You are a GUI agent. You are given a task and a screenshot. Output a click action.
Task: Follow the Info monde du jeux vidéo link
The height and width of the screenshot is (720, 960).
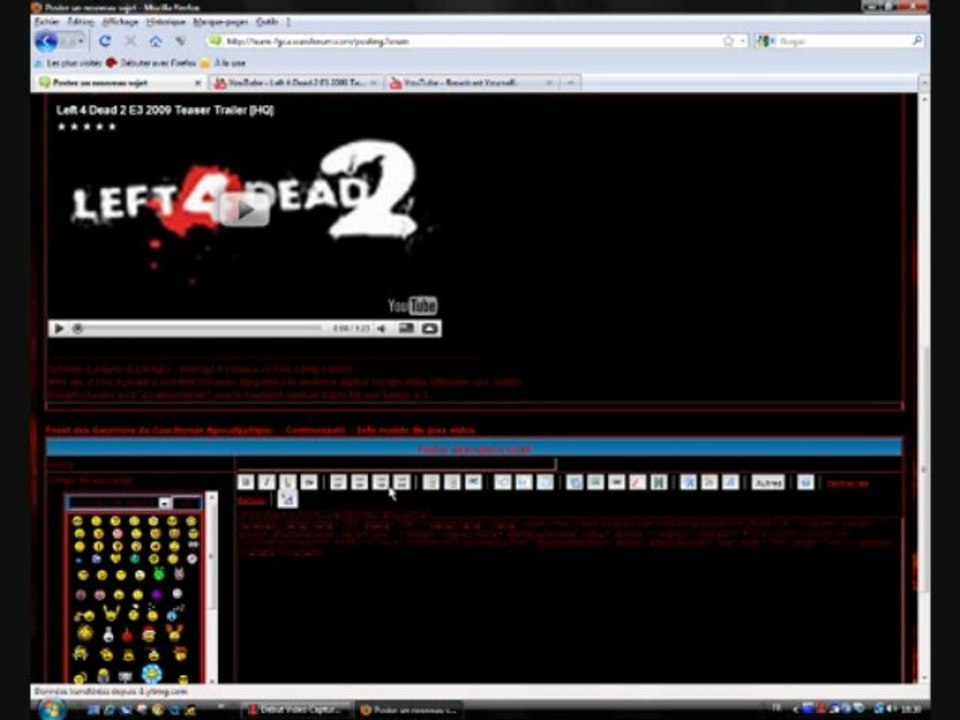(416, 430)
